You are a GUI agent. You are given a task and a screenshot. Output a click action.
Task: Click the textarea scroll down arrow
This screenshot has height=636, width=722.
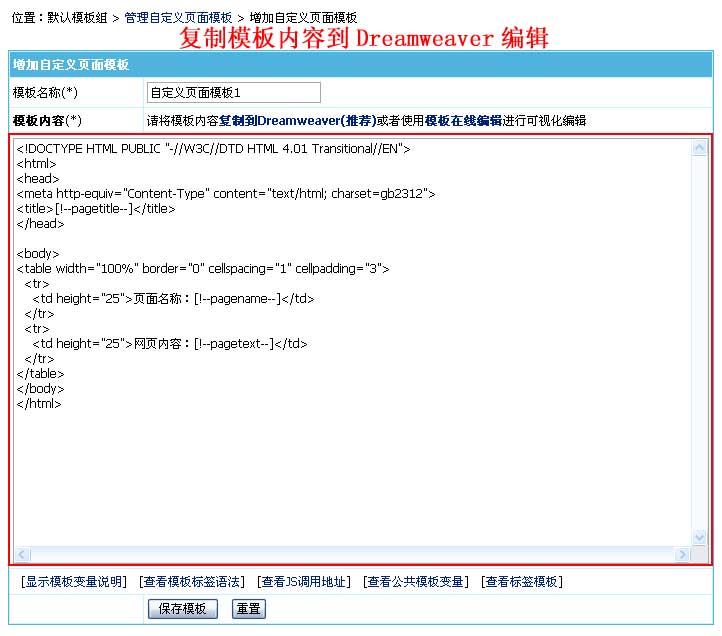pyautogui.click(x=699, y=537)
